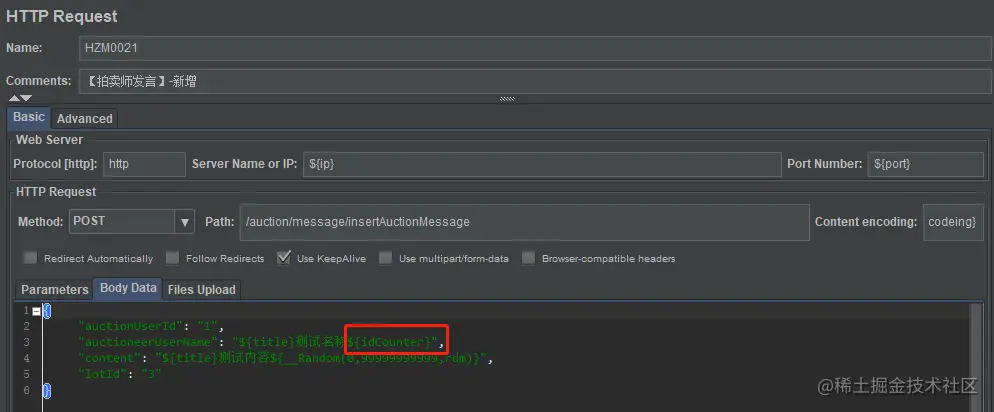
Task: Click the "auctioneerUserName" key text
Action: click(150, 342)
